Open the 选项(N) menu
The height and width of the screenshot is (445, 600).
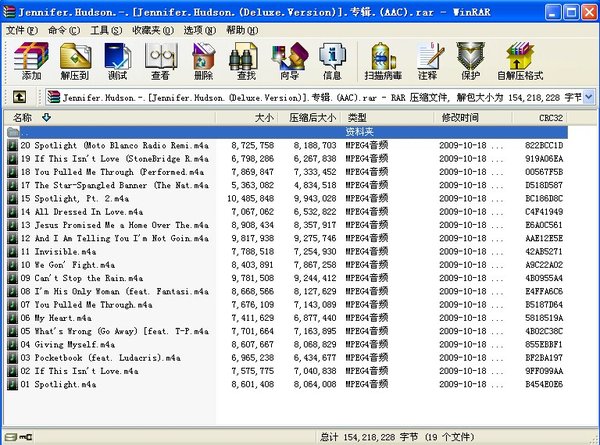199,30
